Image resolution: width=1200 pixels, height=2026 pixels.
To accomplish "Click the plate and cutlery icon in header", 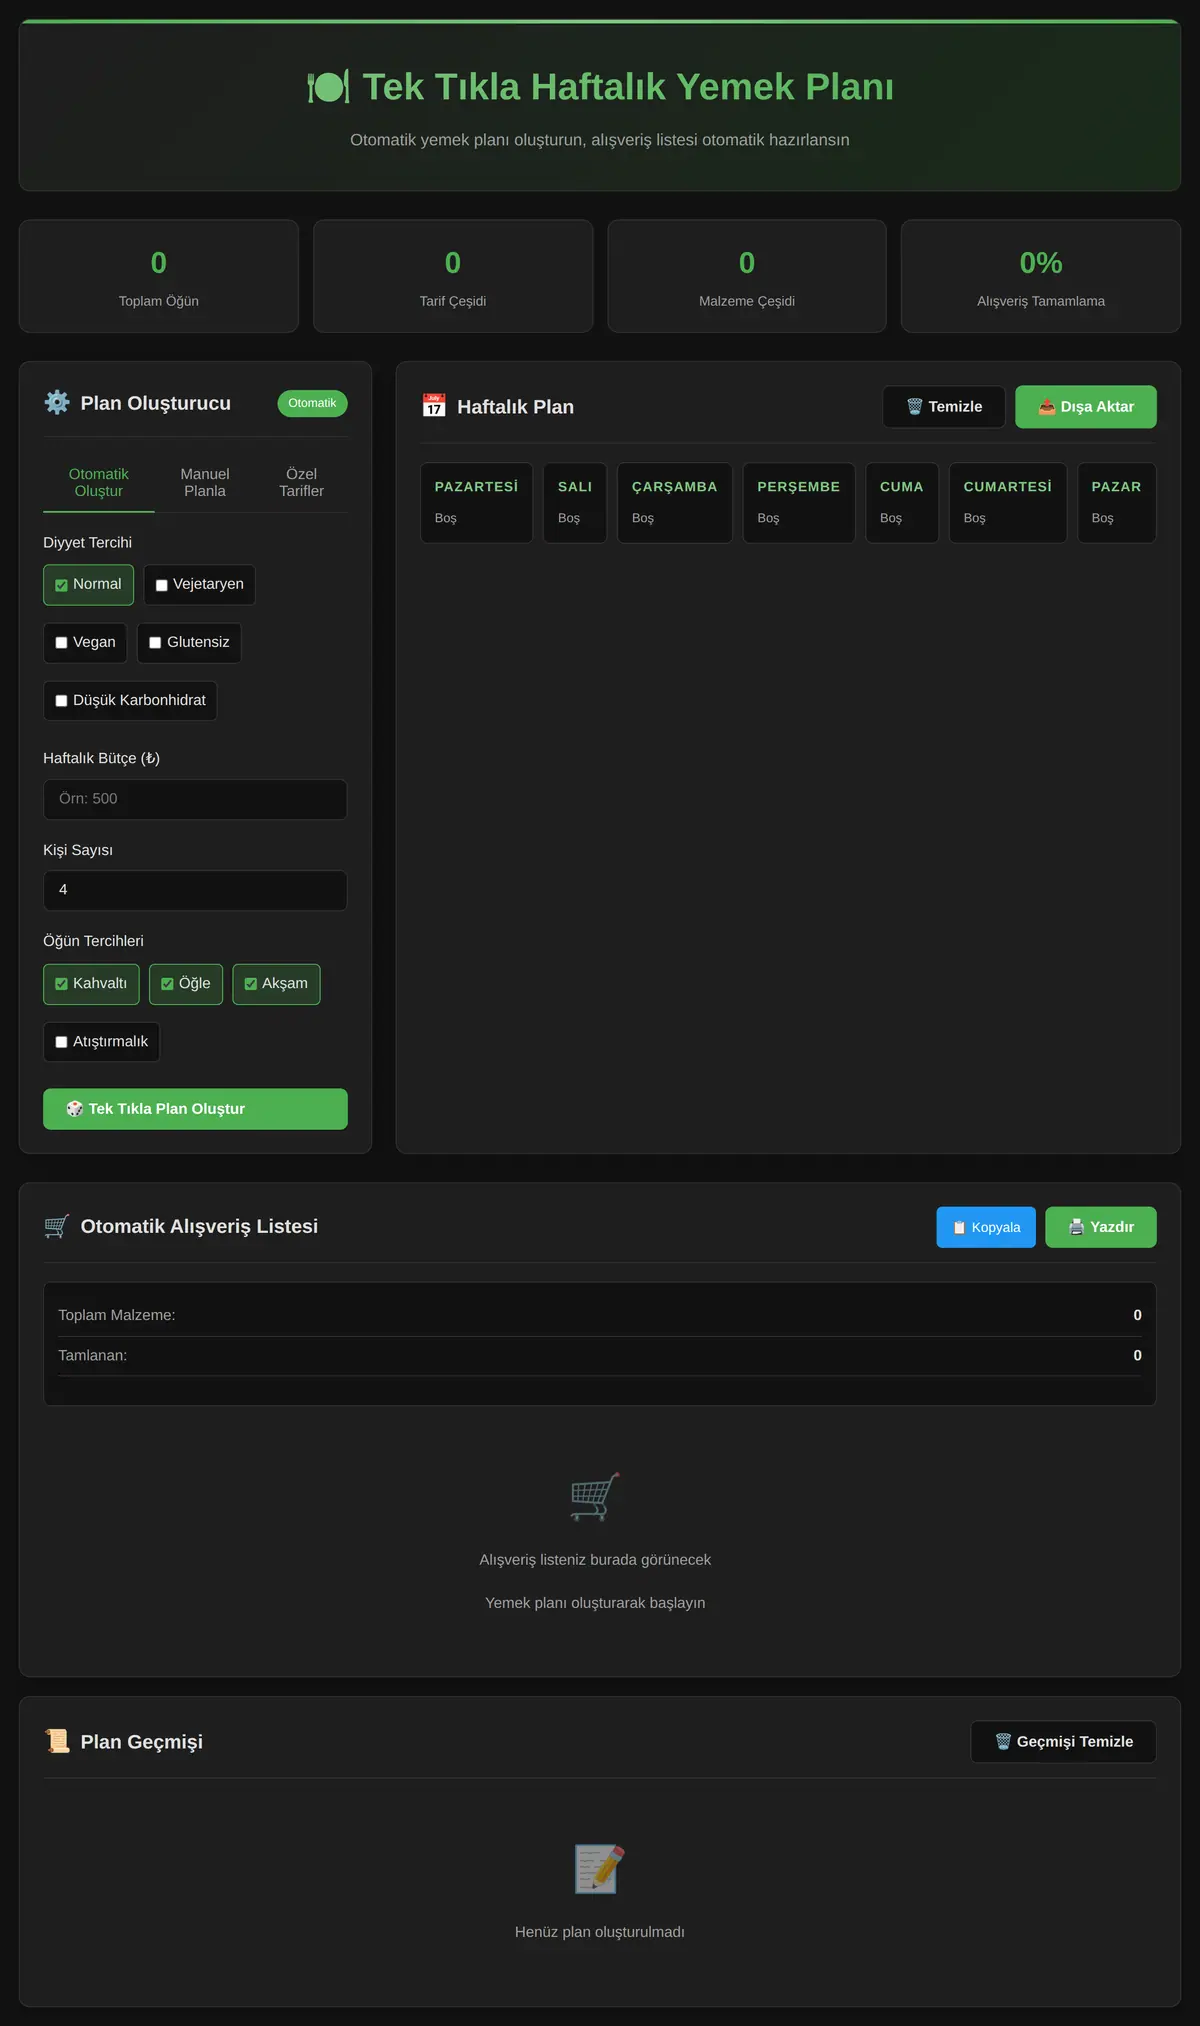I will click(328, 87).
